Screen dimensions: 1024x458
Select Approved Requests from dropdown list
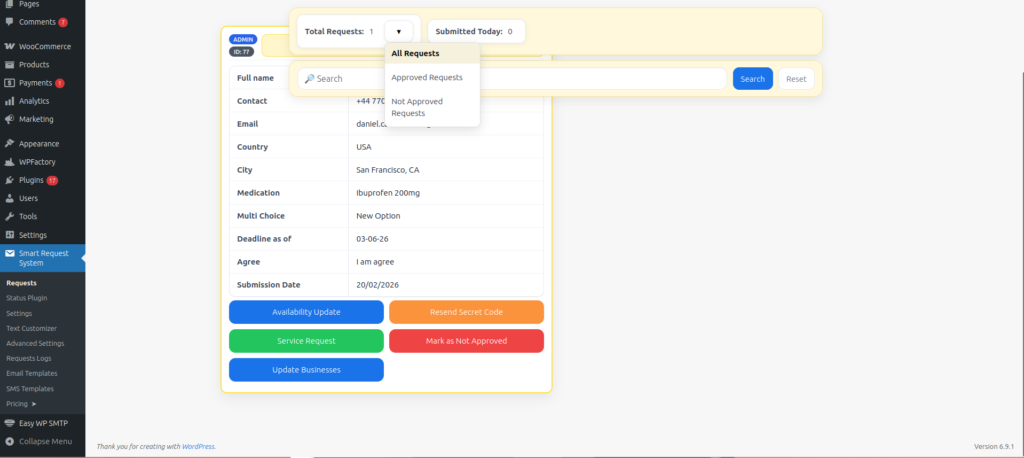[x=427, y=77]
